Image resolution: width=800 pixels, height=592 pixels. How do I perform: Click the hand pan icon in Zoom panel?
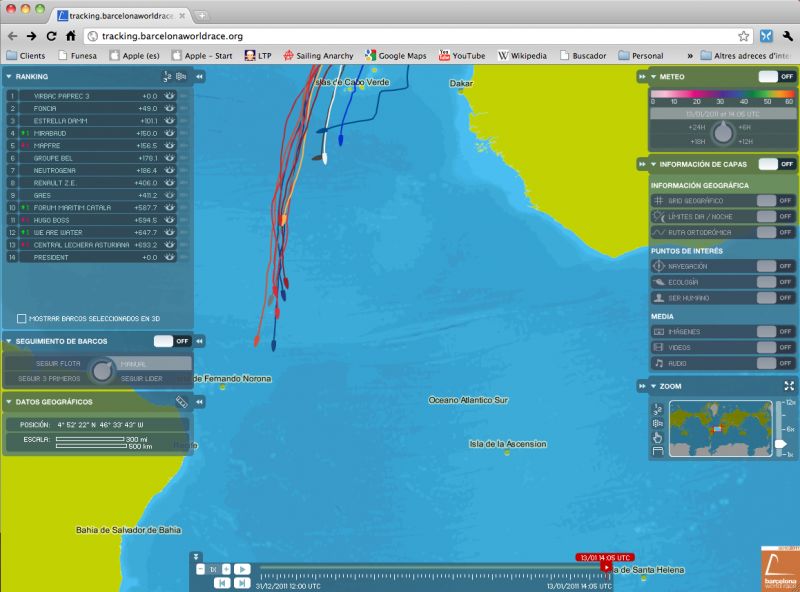pyautogui.click(x=657, y=437)
